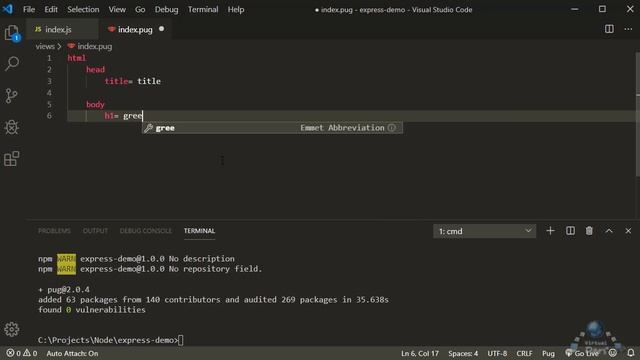Click Ln 6, Col 17 status entry
Image resolution: width=640 pixels, height=360 pixels.
[x=420, y=353]
